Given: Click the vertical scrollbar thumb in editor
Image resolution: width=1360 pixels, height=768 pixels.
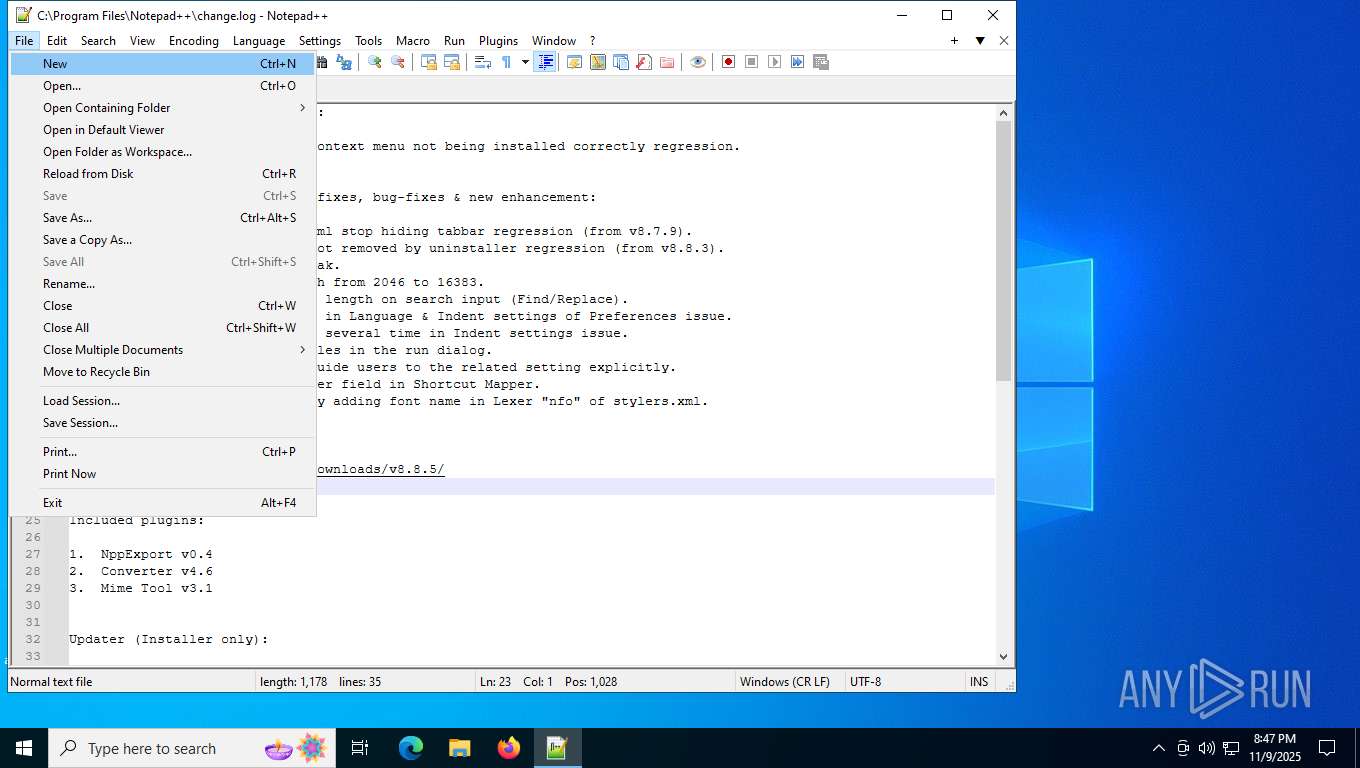Looking at the screenshot, I should point(1004,251).
